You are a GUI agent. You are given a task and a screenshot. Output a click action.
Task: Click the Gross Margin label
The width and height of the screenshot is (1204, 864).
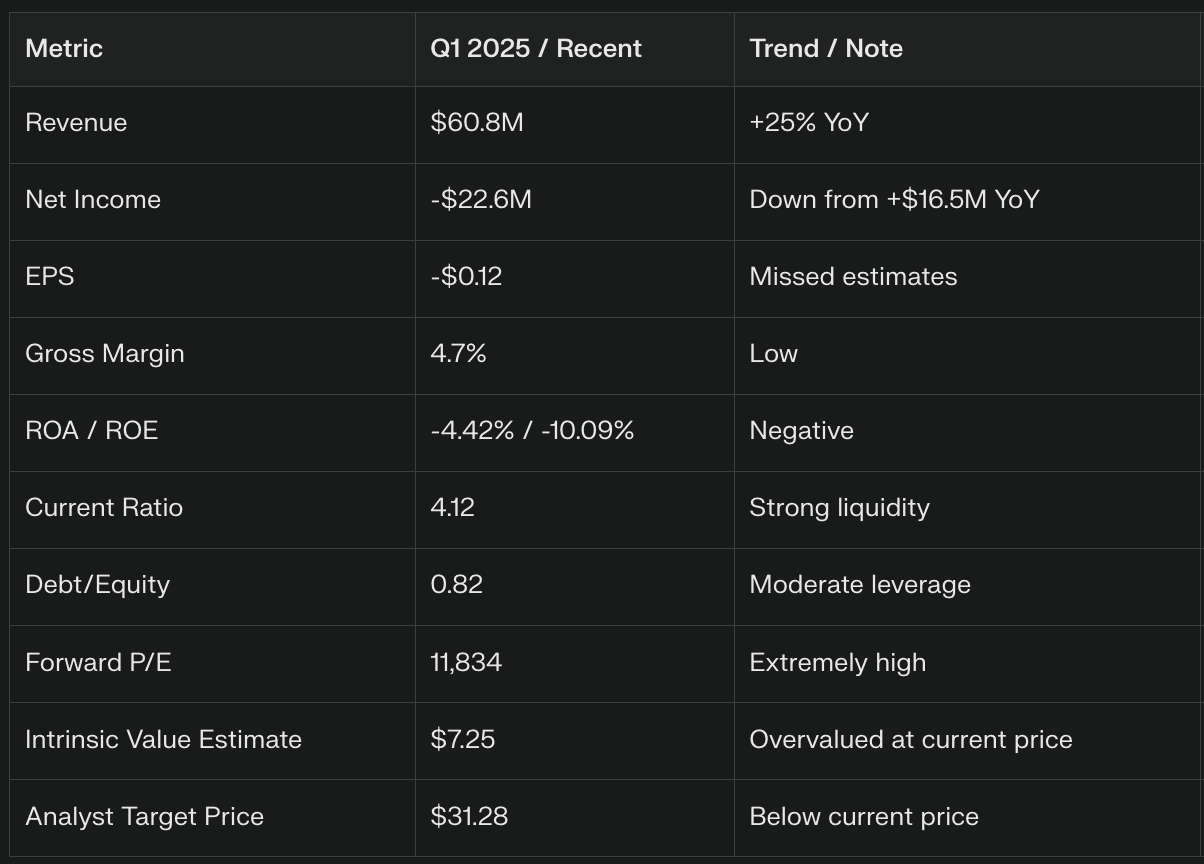[x=105, y=354]
